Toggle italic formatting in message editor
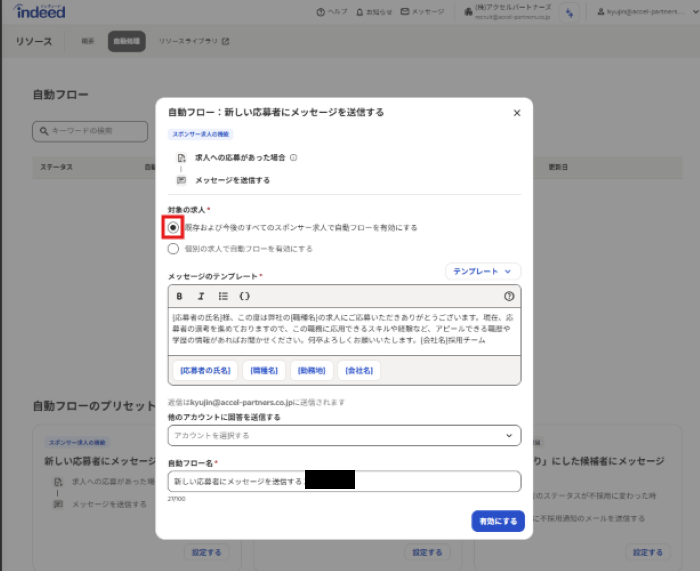 (201, 297)
